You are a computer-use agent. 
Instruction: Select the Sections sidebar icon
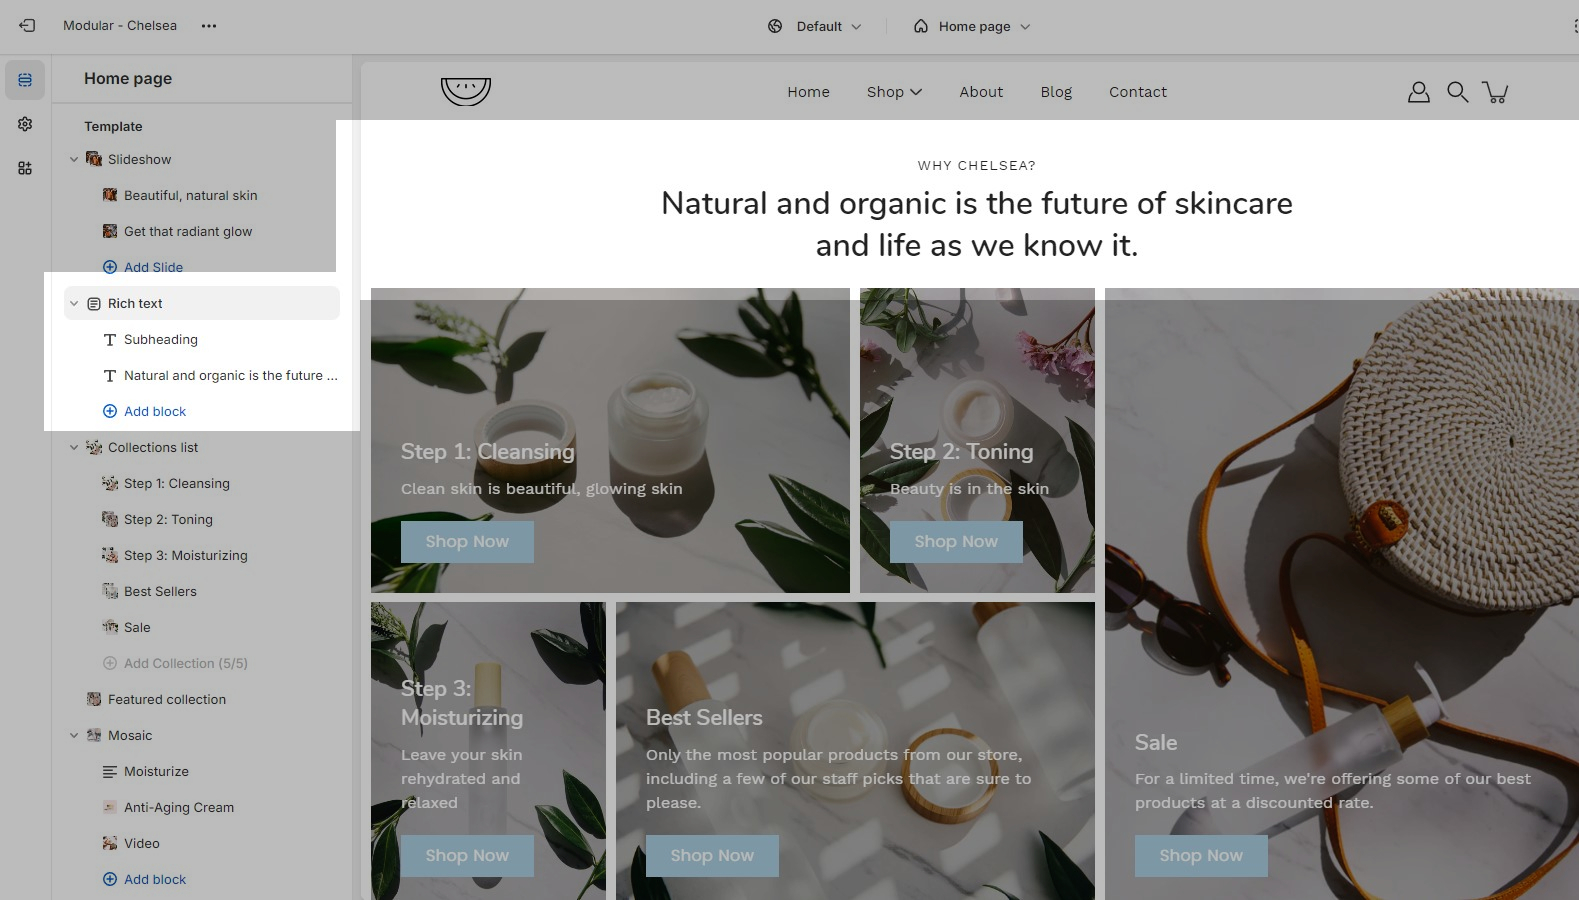click(x=25, y=80)
